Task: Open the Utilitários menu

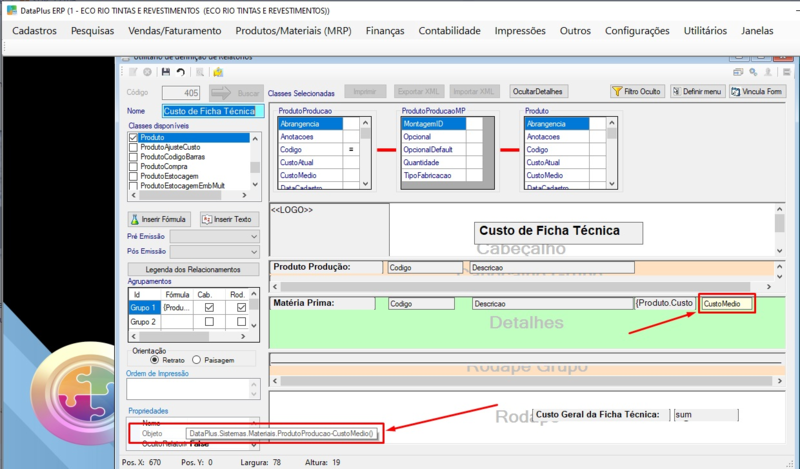Action: [705, 31]
